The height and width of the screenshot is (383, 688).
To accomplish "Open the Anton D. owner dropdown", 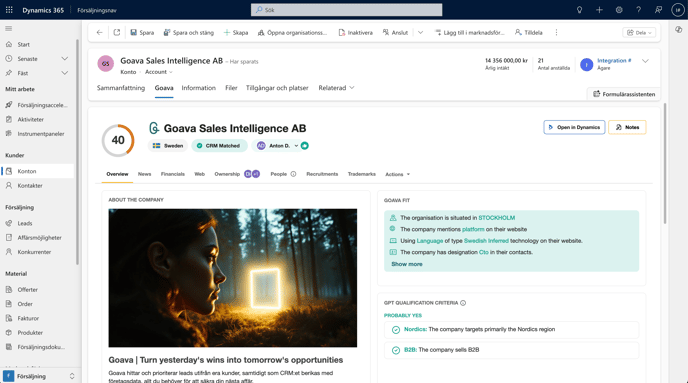I will pos(277,146).
